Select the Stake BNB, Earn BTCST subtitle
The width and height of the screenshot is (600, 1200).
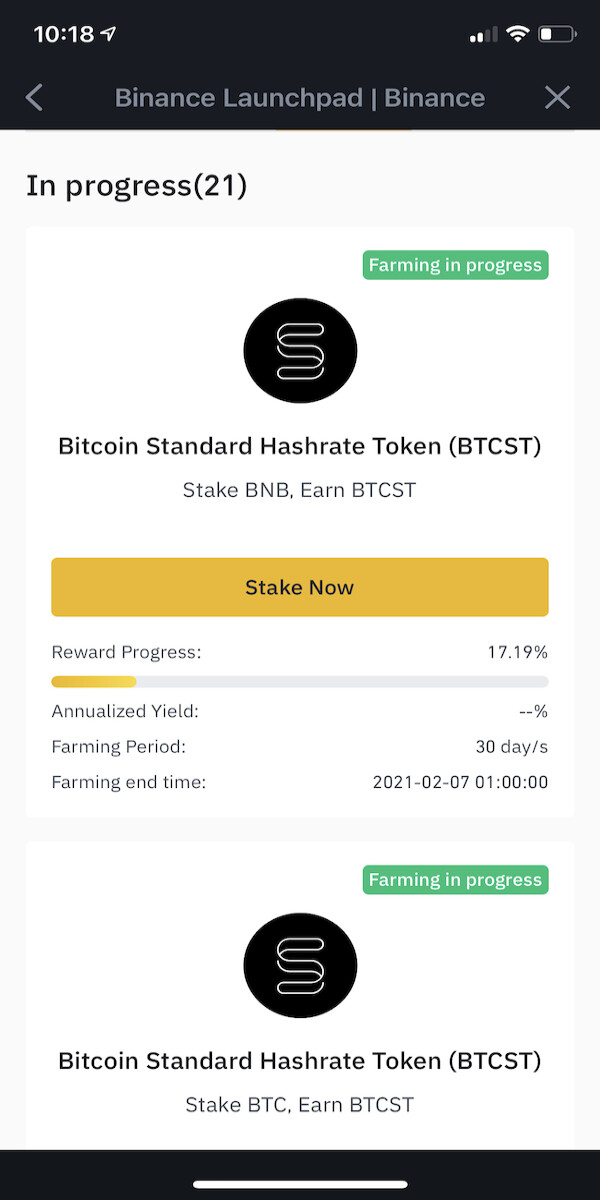pos(300,491)
